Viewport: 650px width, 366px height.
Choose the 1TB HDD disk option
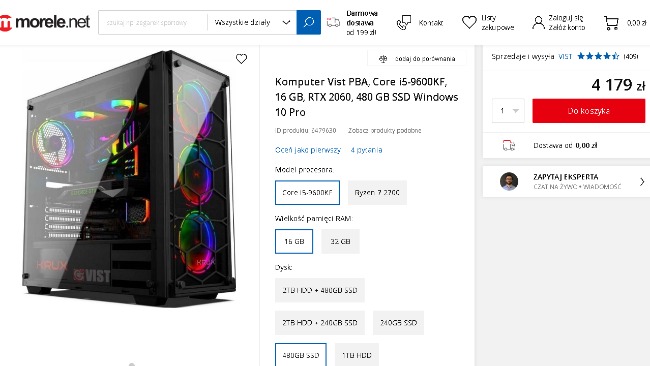point(357,355)
